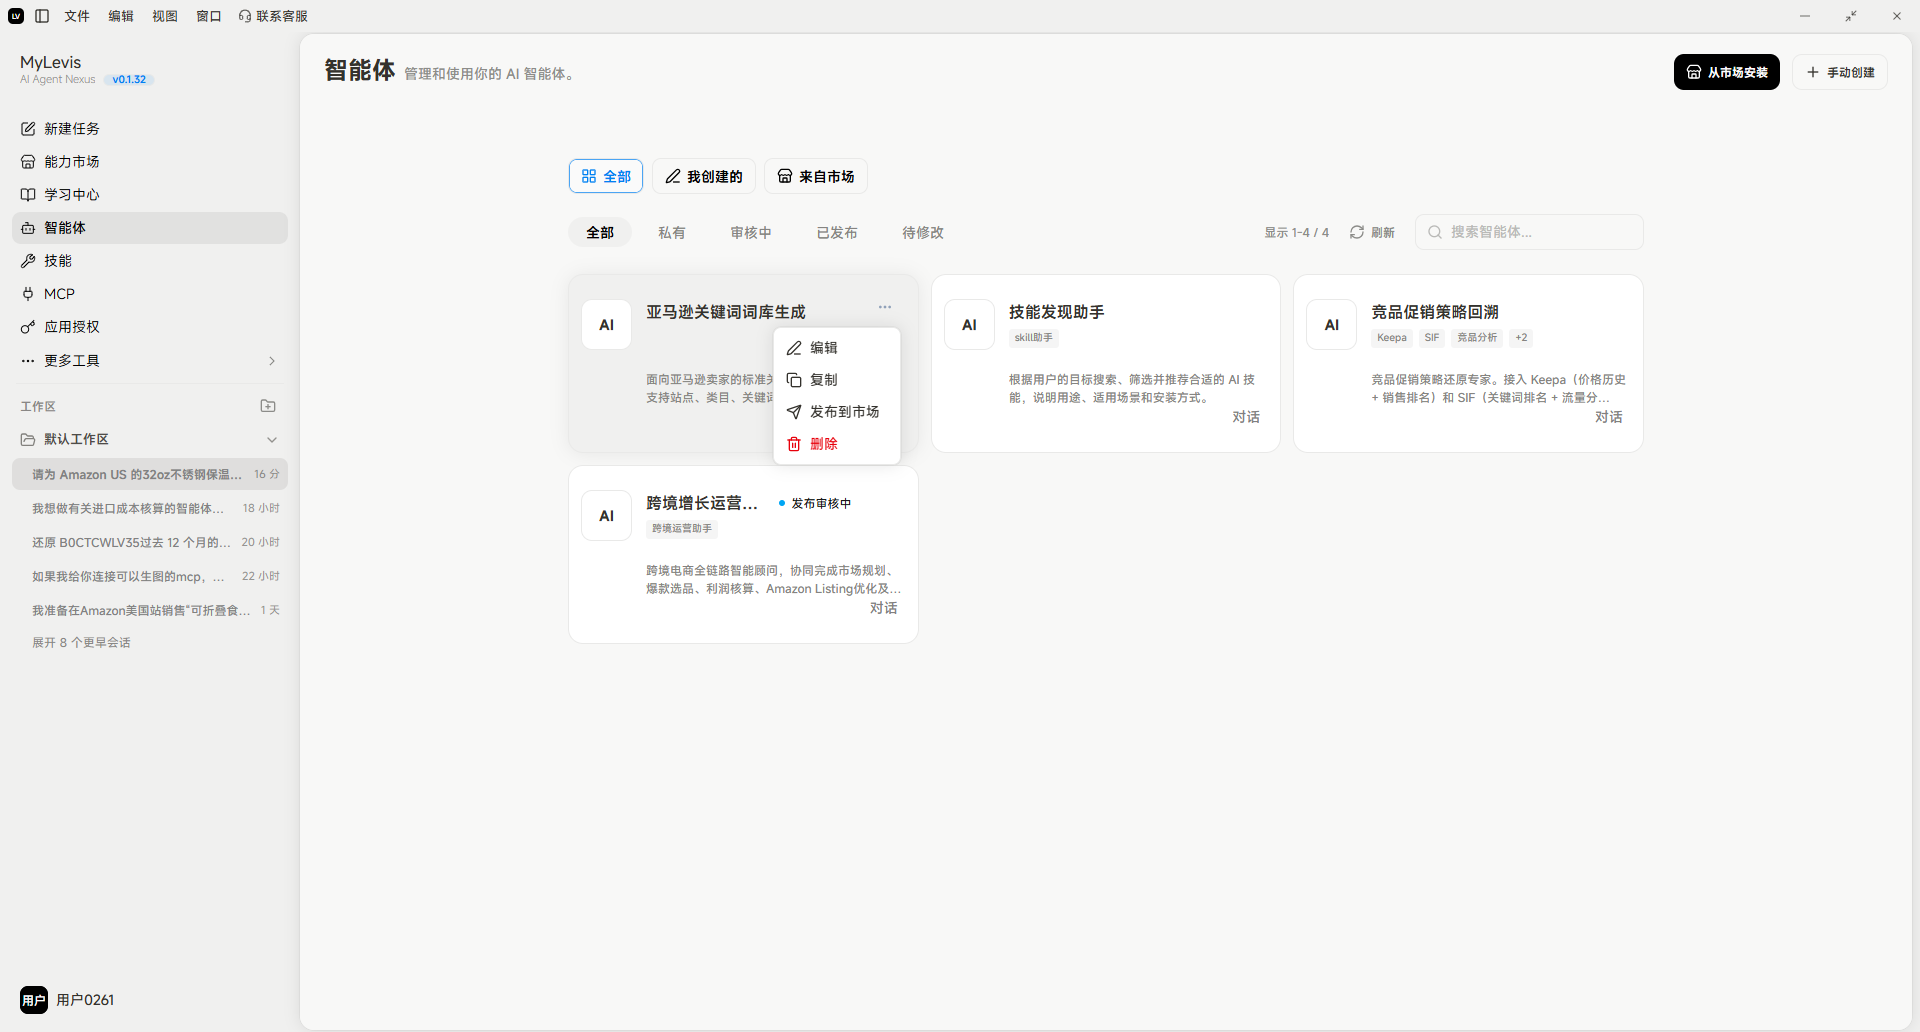The image size is (1920, 1032).
Task: Select the 全部 status tab
Action: click(600, 232)
